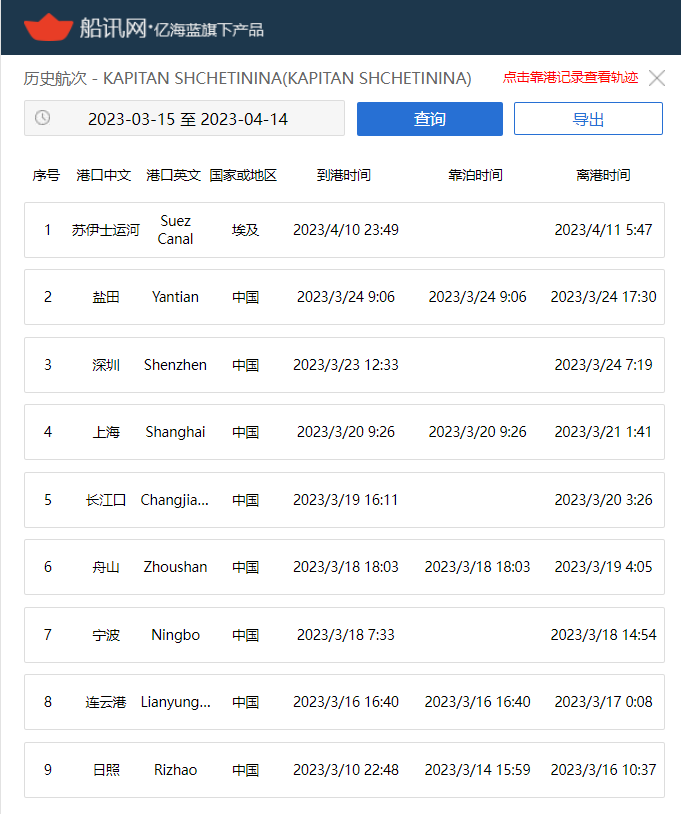Click the 序号 column header
681x814 pixels.
46,175
